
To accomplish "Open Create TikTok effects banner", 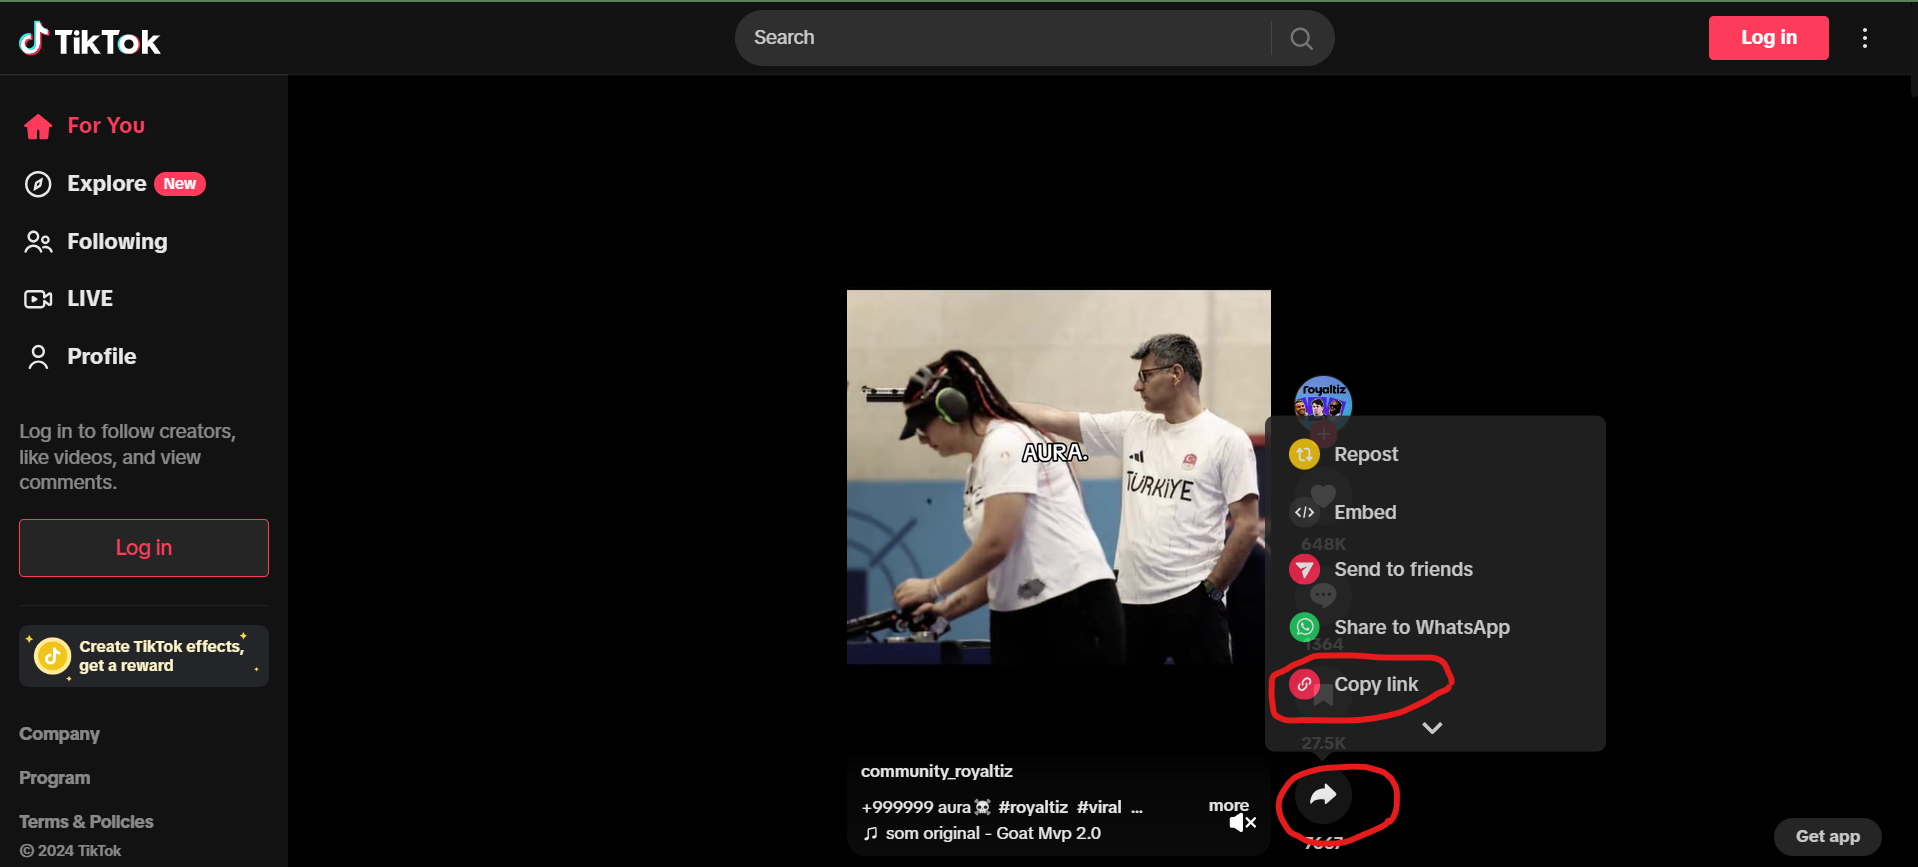I will [144, 656].
